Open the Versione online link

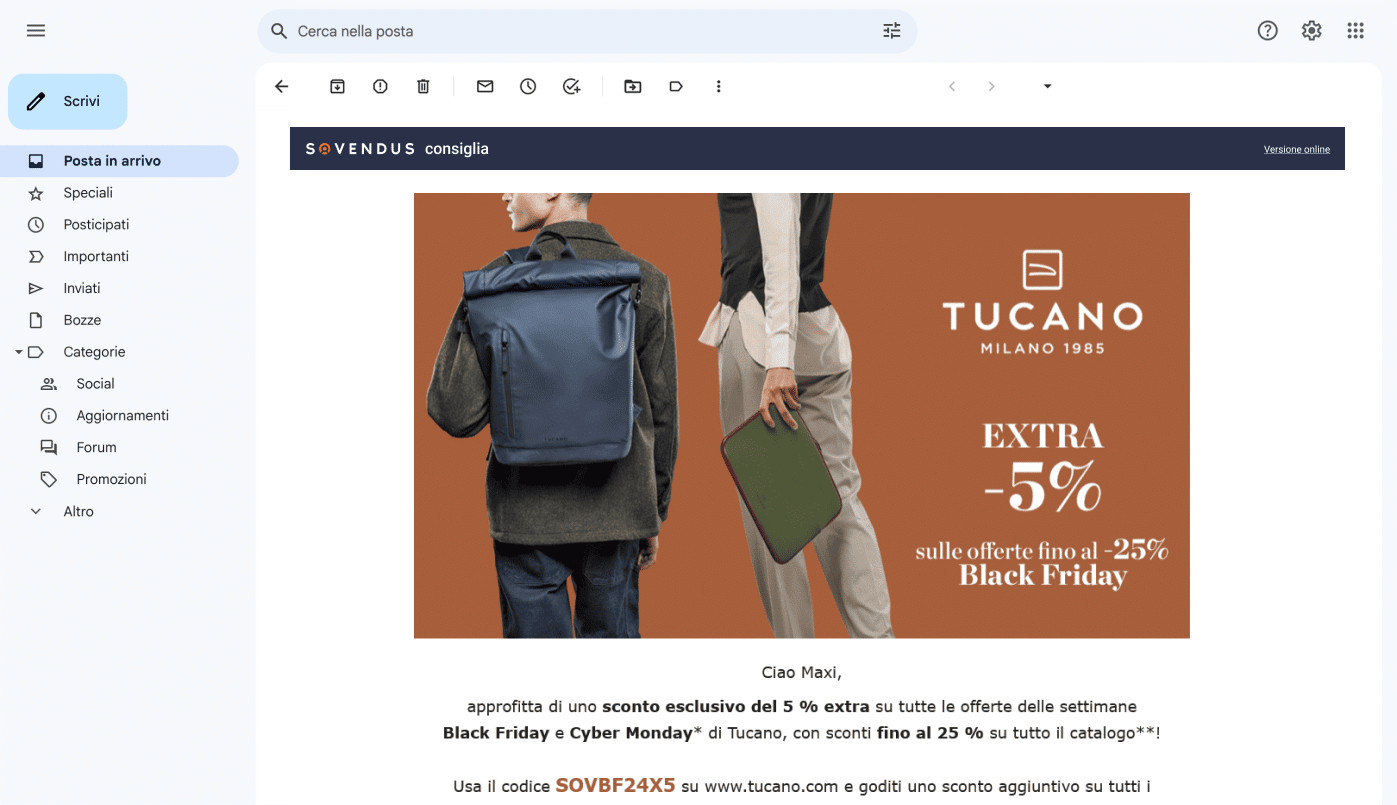[1296, 149]
